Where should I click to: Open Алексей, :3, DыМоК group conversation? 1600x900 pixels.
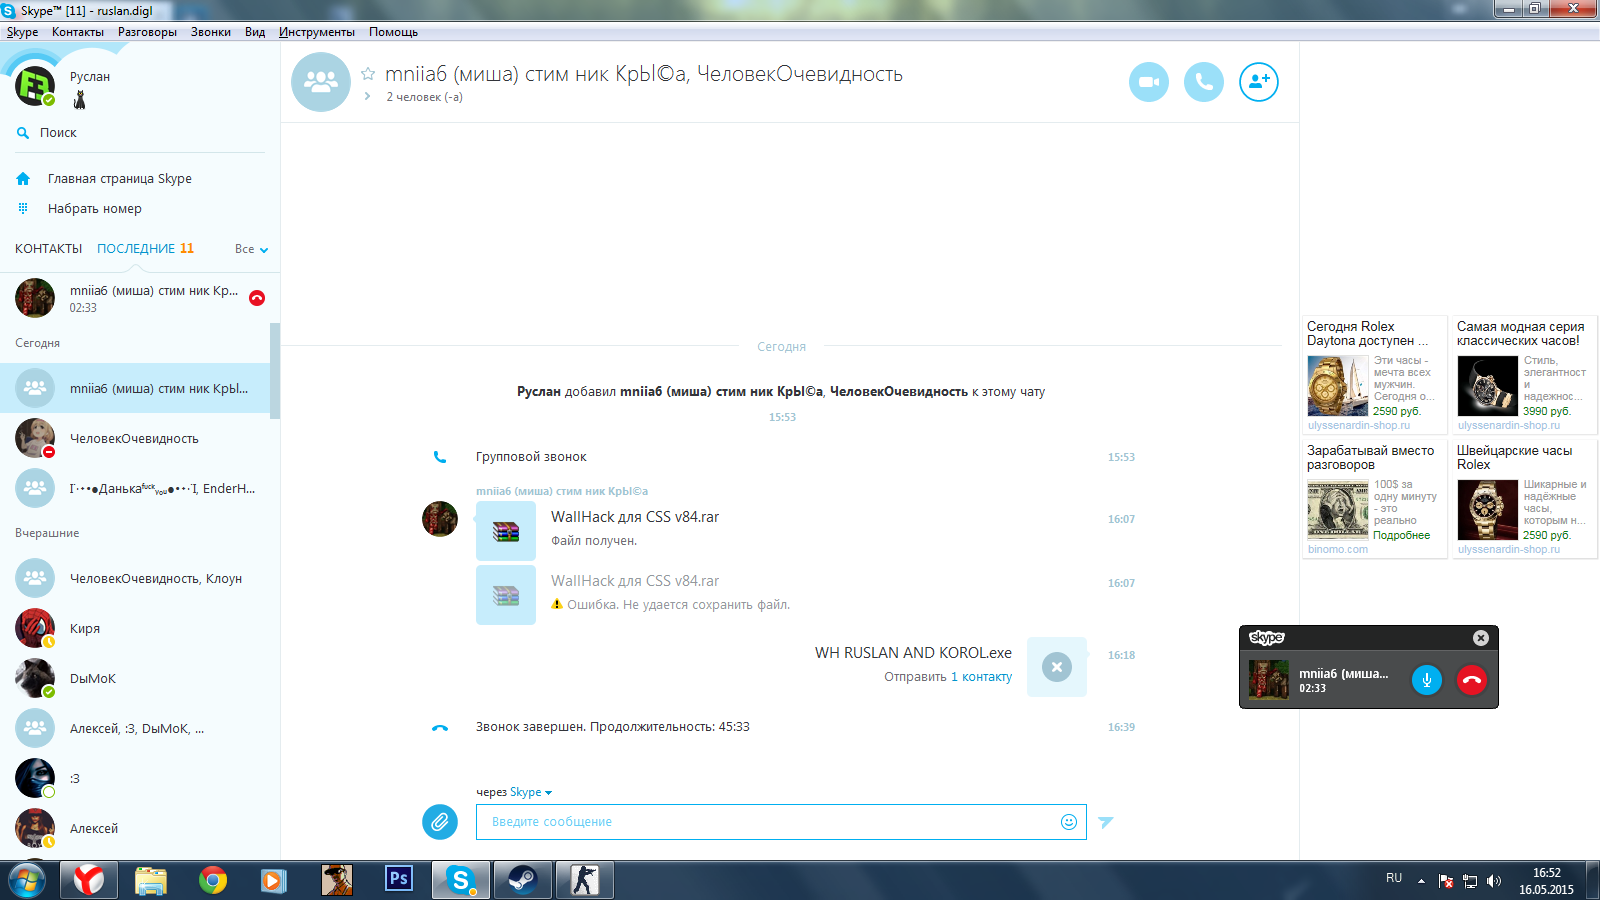[135, 728]
